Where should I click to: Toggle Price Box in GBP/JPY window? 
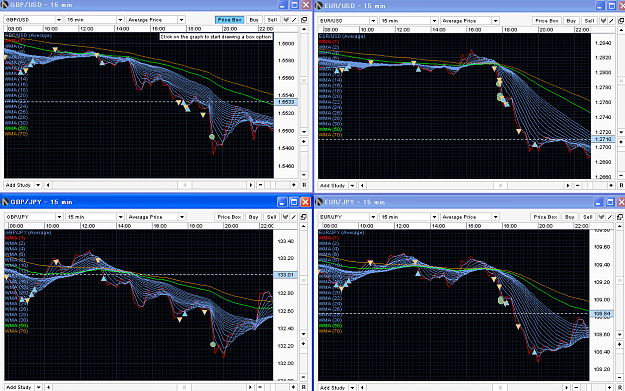click(229, 217)
